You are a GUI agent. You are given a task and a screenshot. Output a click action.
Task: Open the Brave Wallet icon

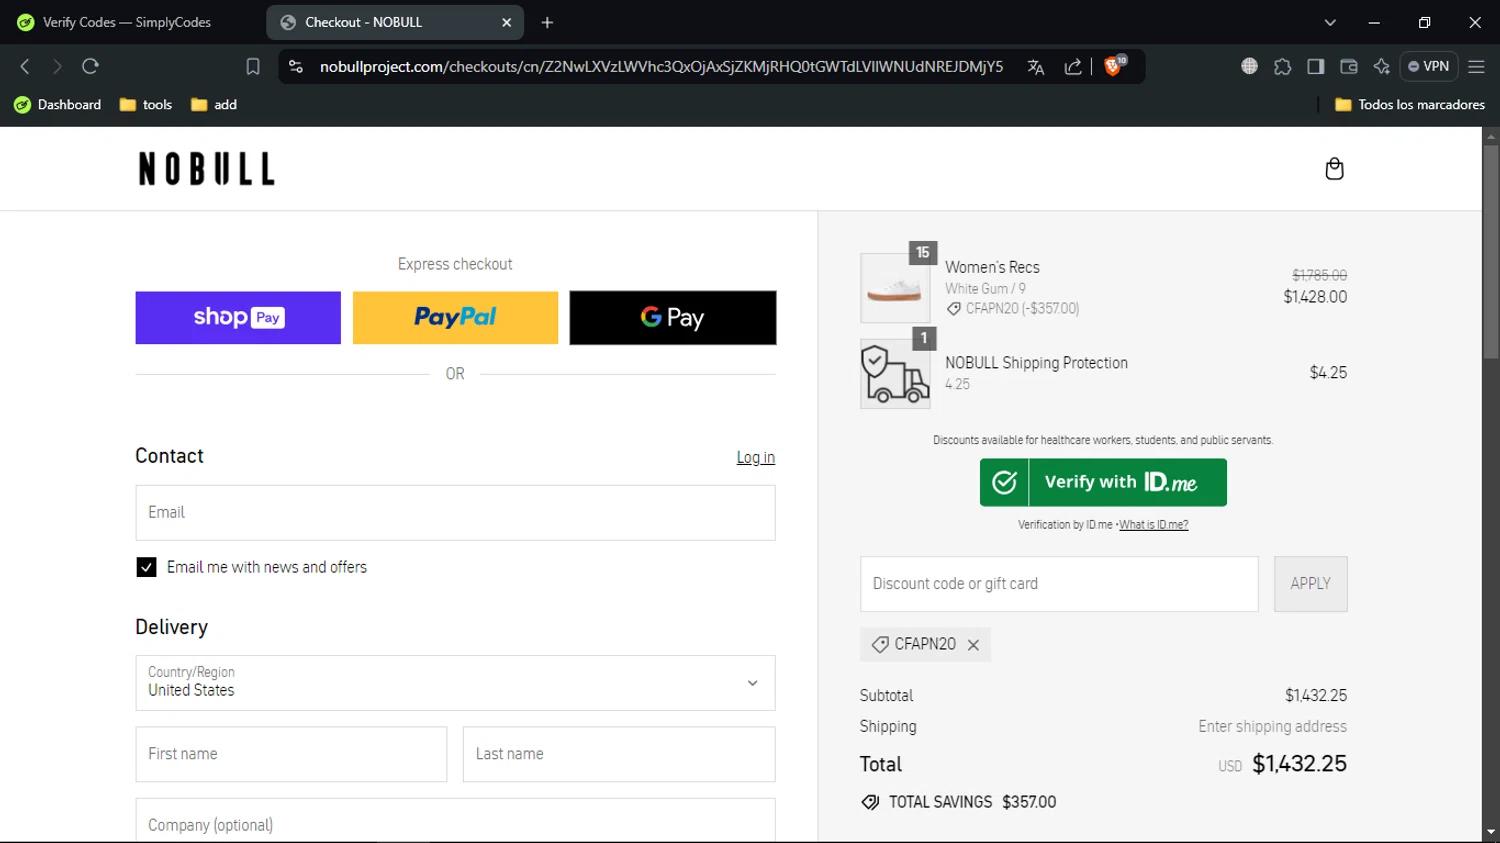pos(1349,66)
